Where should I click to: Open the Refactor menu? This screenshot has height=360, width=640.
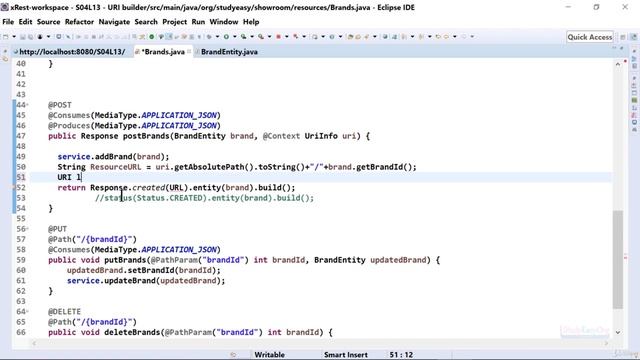tap(79, 22)
